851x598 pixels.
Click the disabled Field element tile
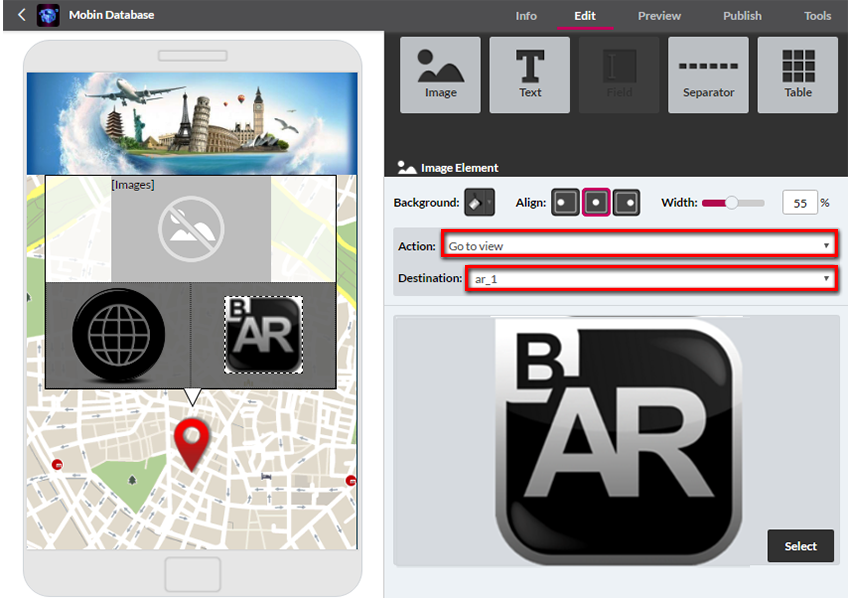click(x=619, y=75)
